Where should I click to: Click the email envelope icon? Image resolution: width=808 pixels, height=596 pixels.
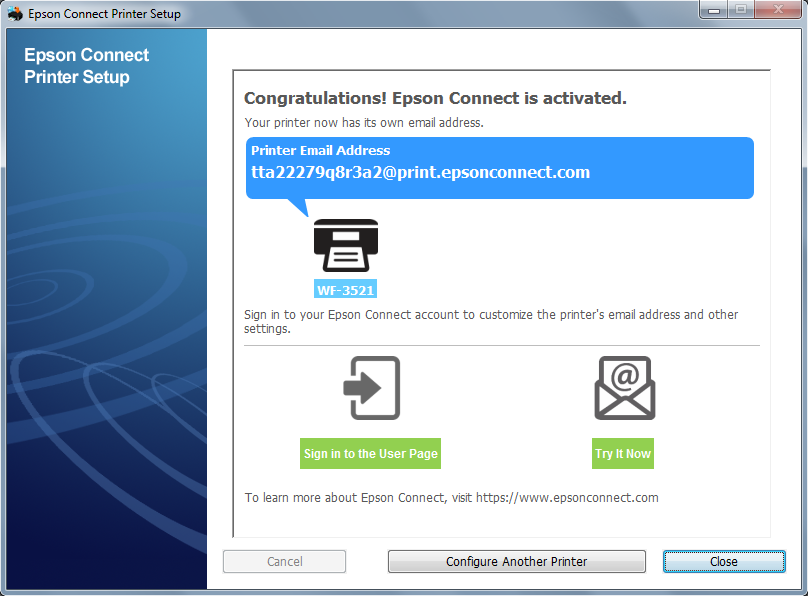click(624, 388)
